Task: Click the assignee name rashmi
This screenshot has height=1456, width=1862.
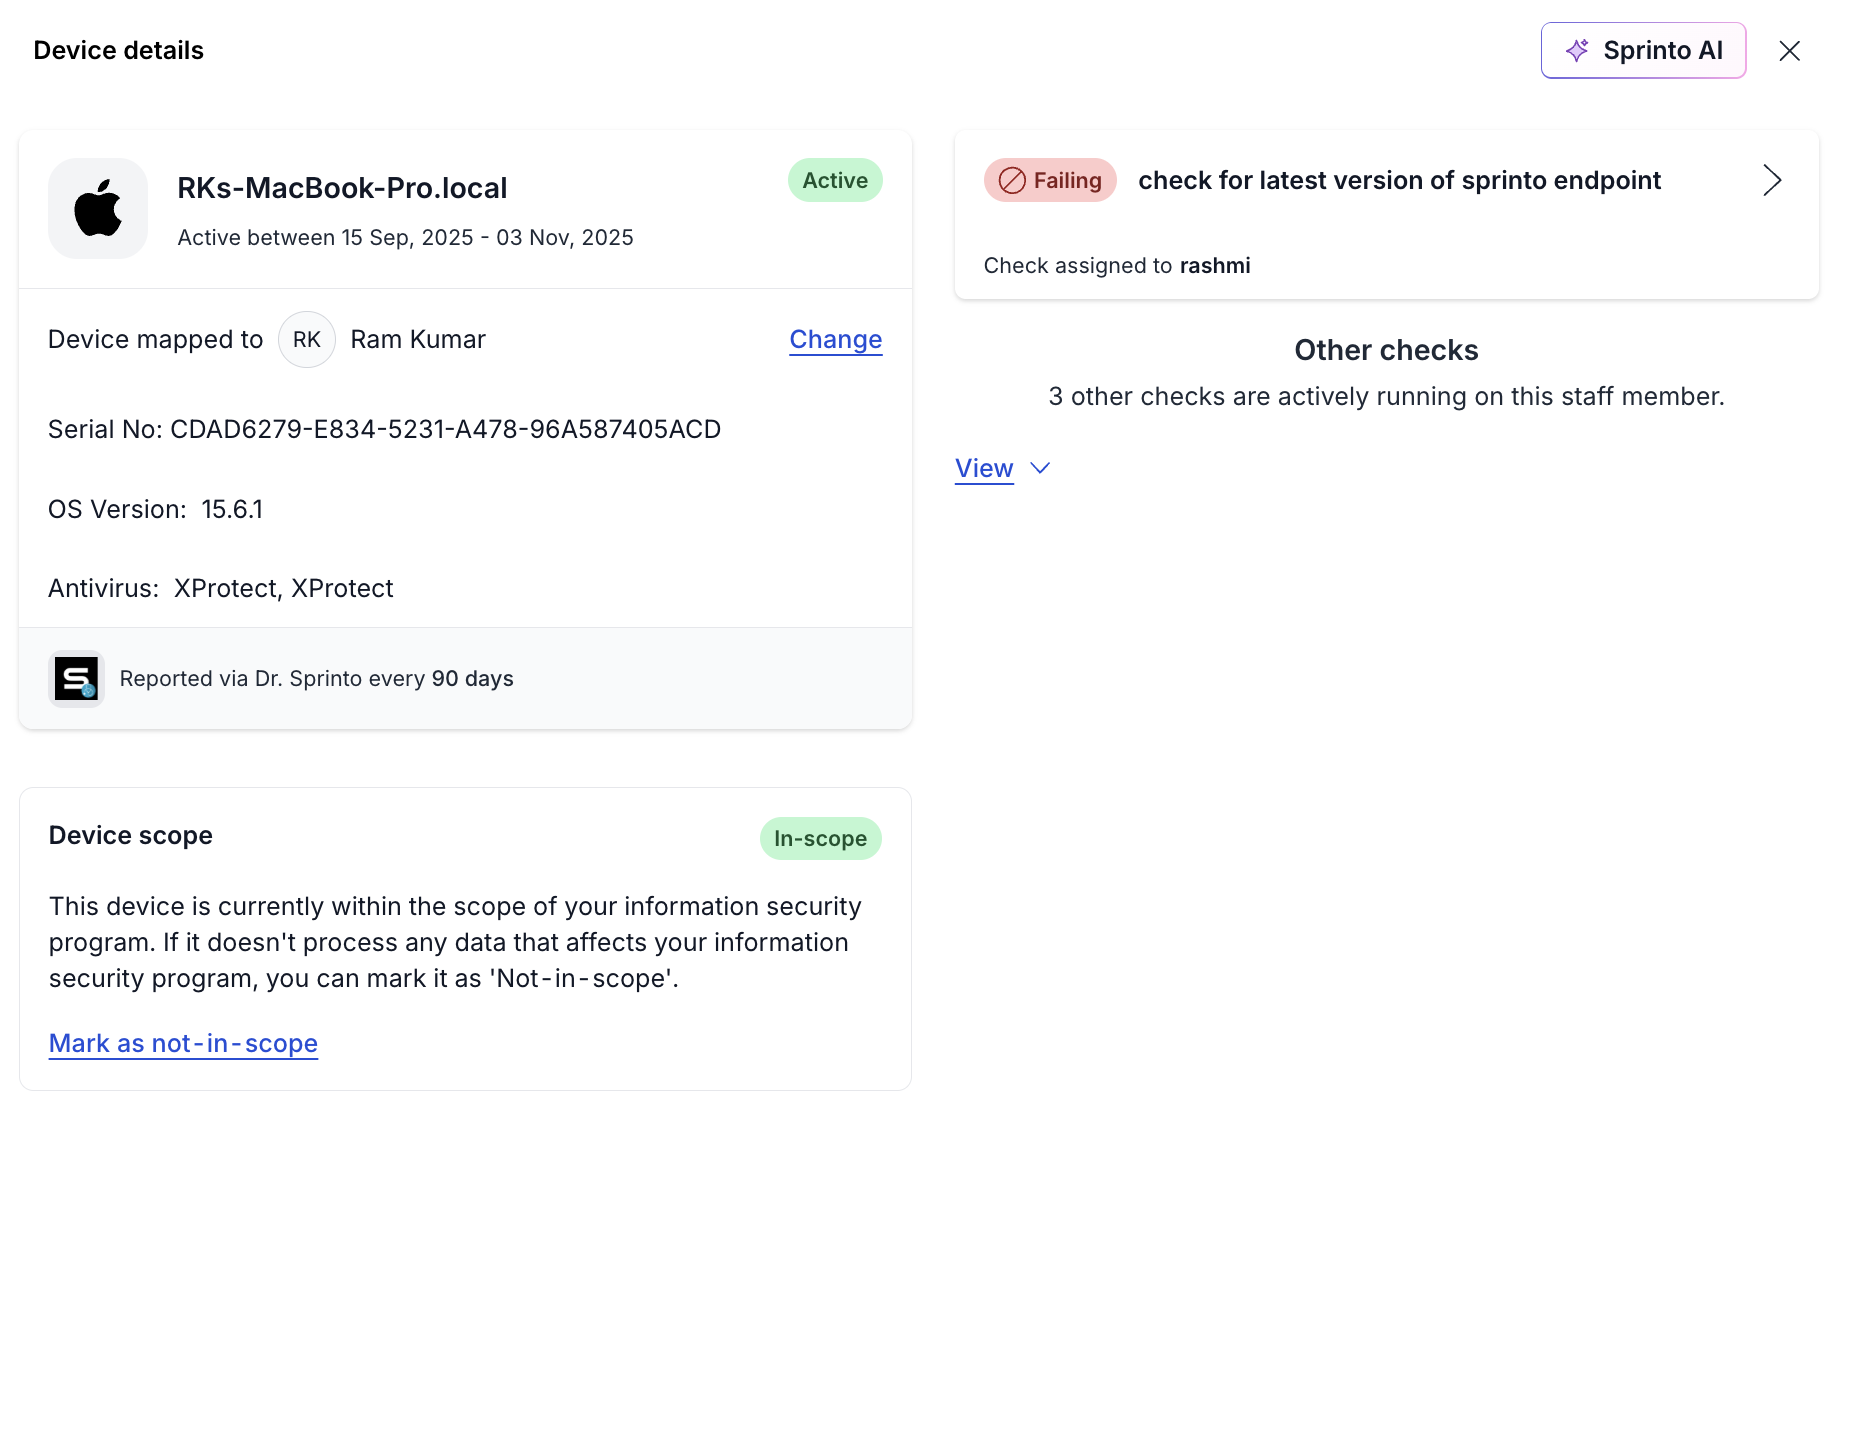Action: tap(1215, 266)
